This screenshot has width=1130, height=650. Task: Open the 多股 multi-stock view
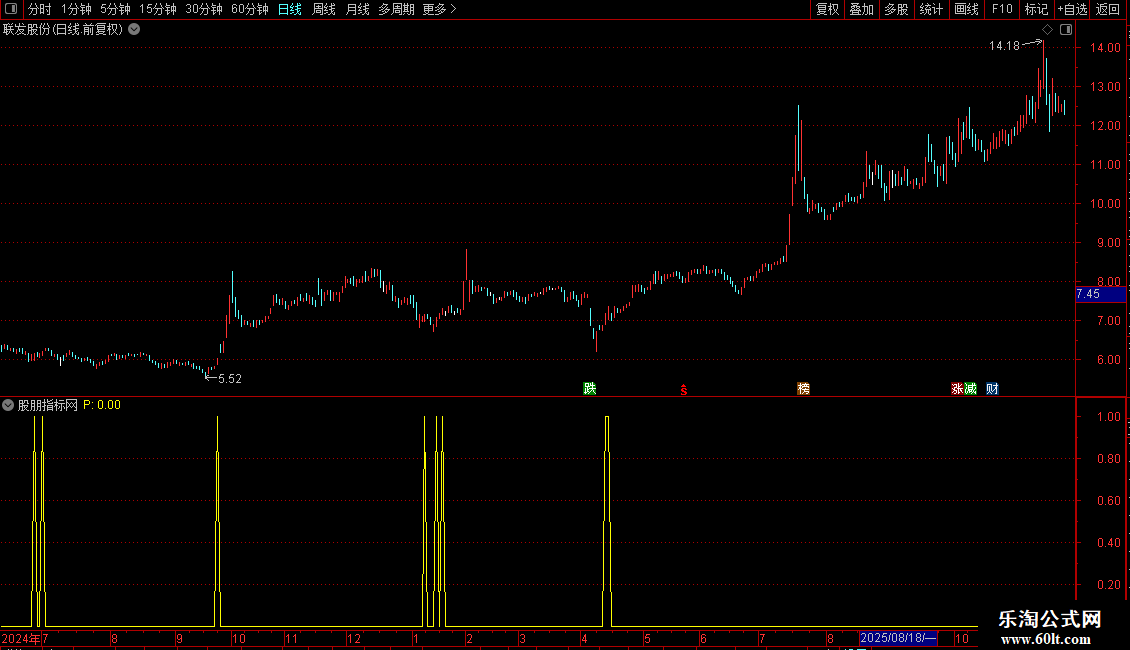tap(896, 9)
